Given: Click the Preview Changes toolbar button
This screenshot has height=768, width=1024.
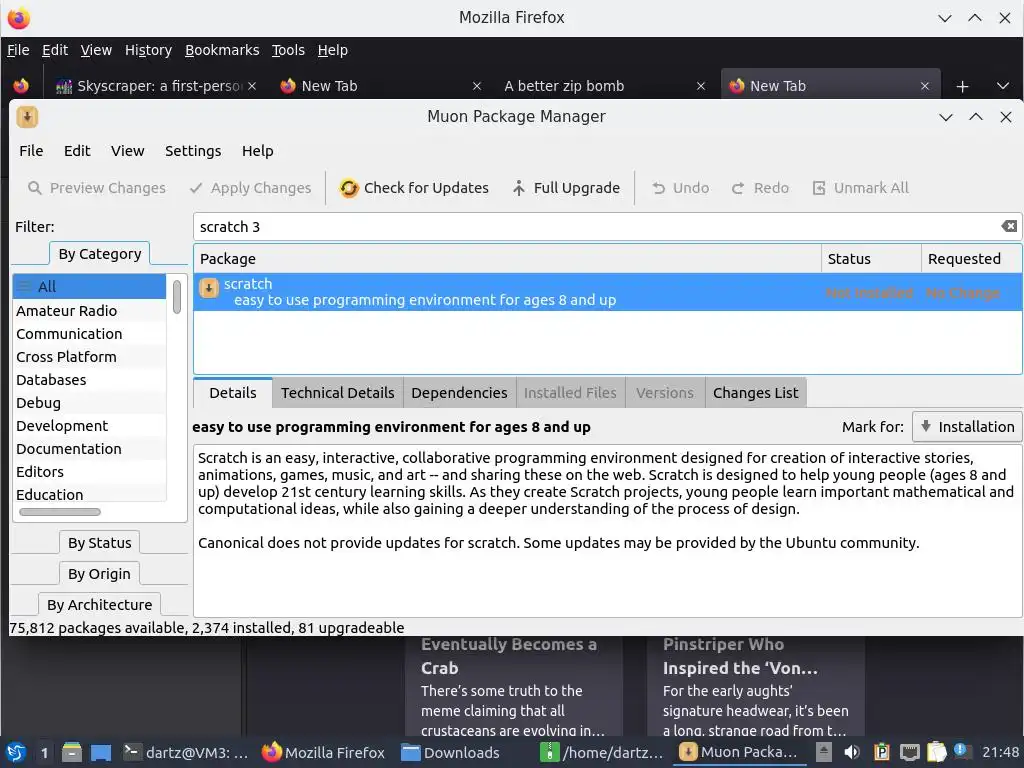Looking at the screenshot, I should tap(97, 188).
